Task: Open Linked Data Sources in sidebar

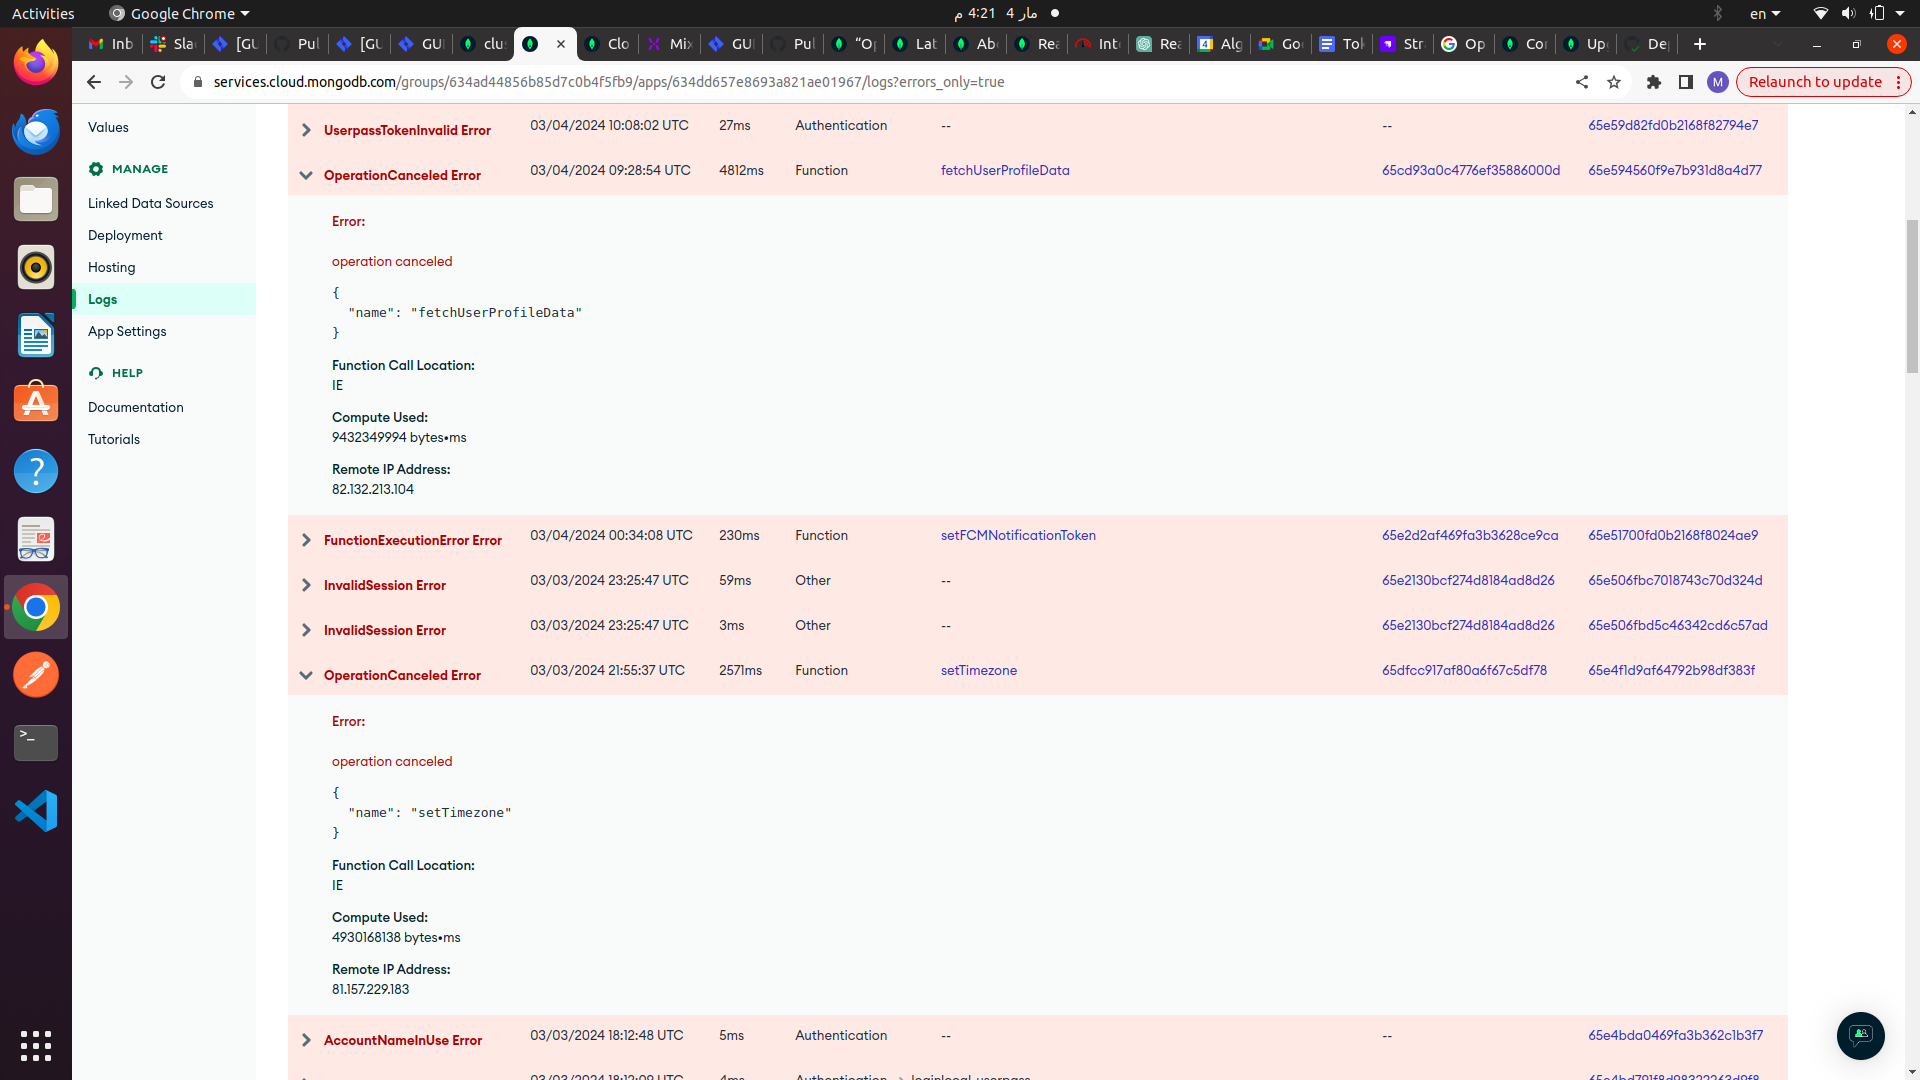Action: (x=151, y=203)
